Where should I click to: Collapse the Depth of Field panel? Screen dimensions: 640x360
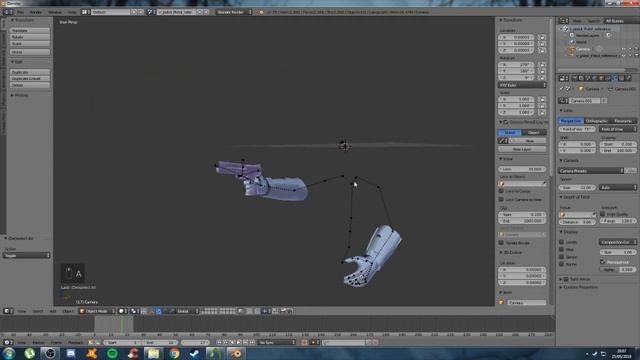click(x=561, y=197)
